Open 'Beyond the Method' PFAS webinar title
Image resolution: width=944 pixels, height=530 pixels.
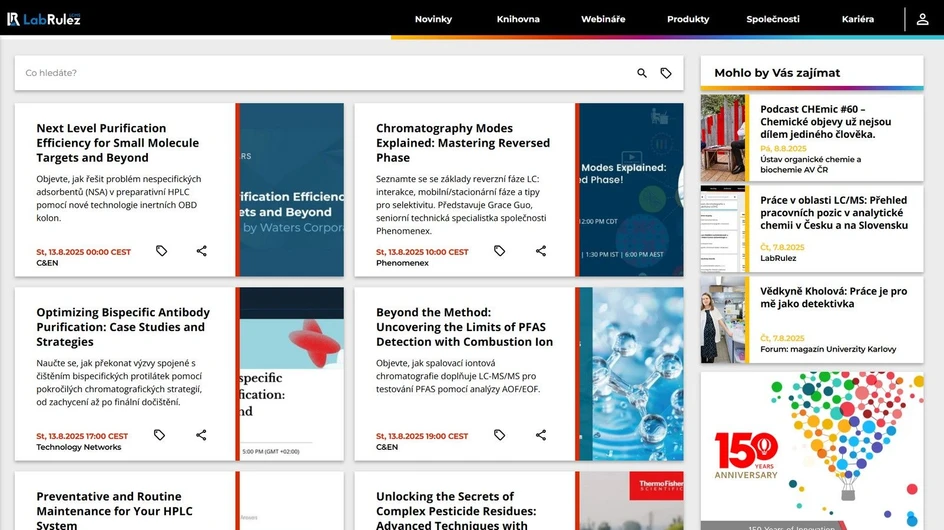coord(464,327)
